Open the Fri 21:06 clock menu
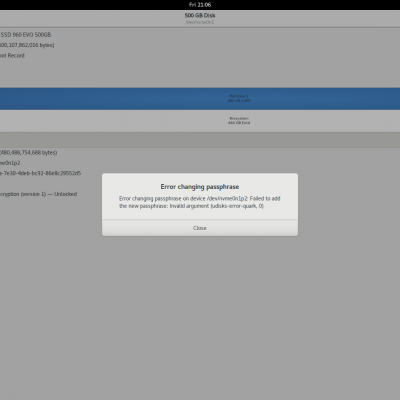The image size is (400, 400). [x=200, y=5]
